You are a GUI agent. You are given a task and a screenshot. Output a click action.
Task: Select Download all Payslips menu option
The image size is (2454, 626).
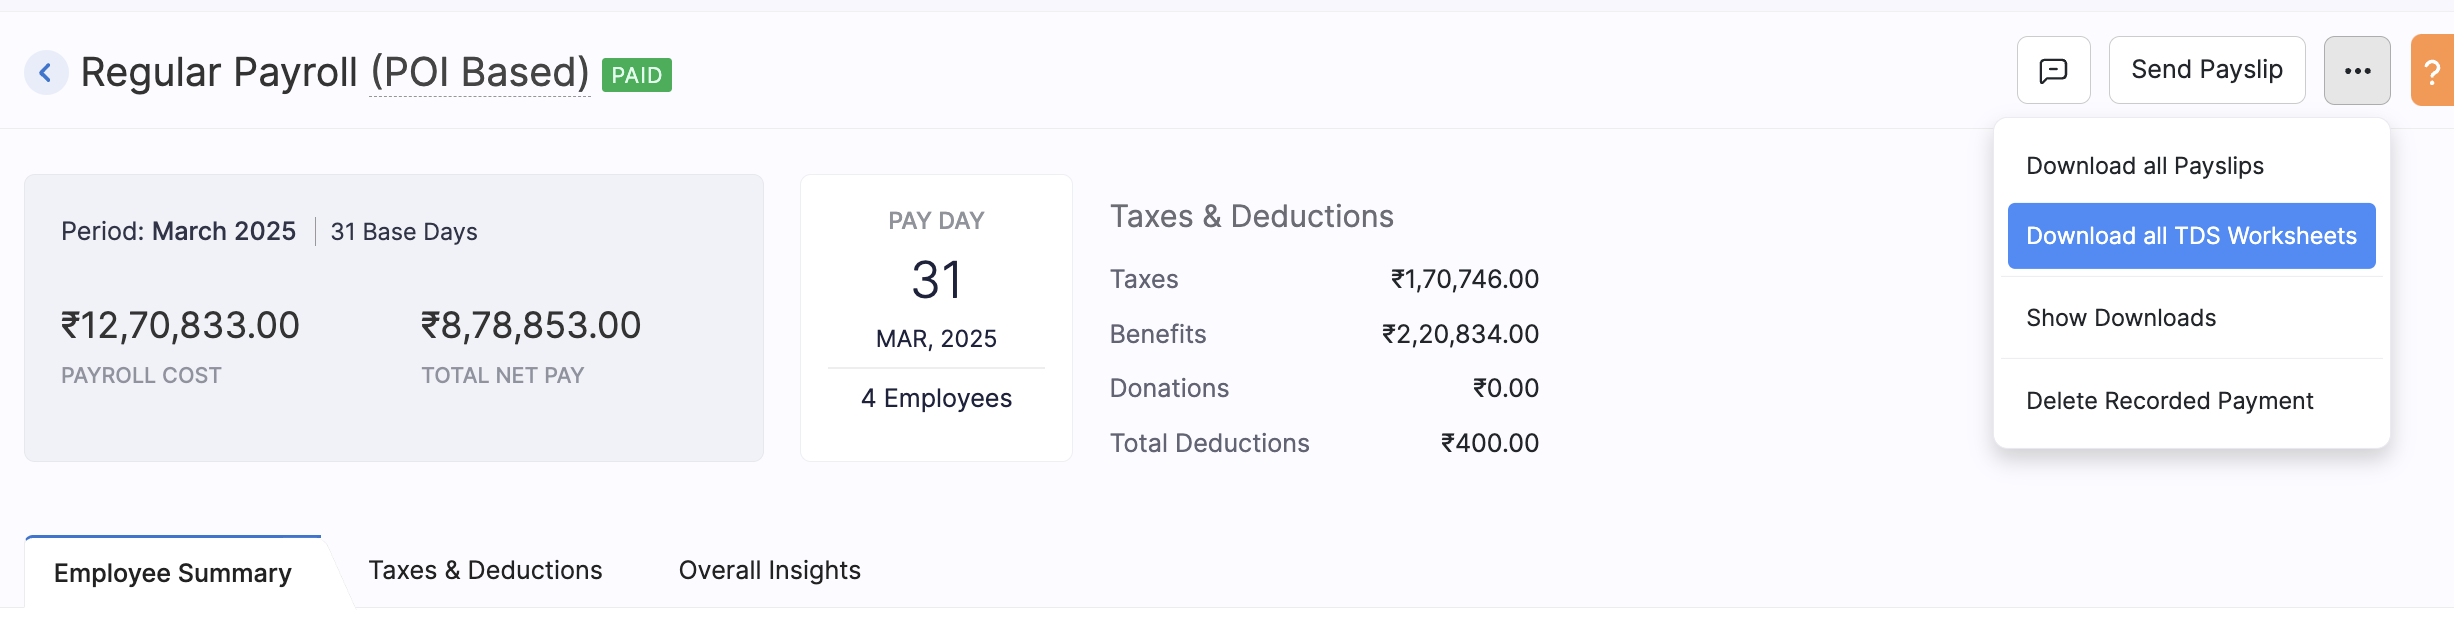[x=2144, y=166]
